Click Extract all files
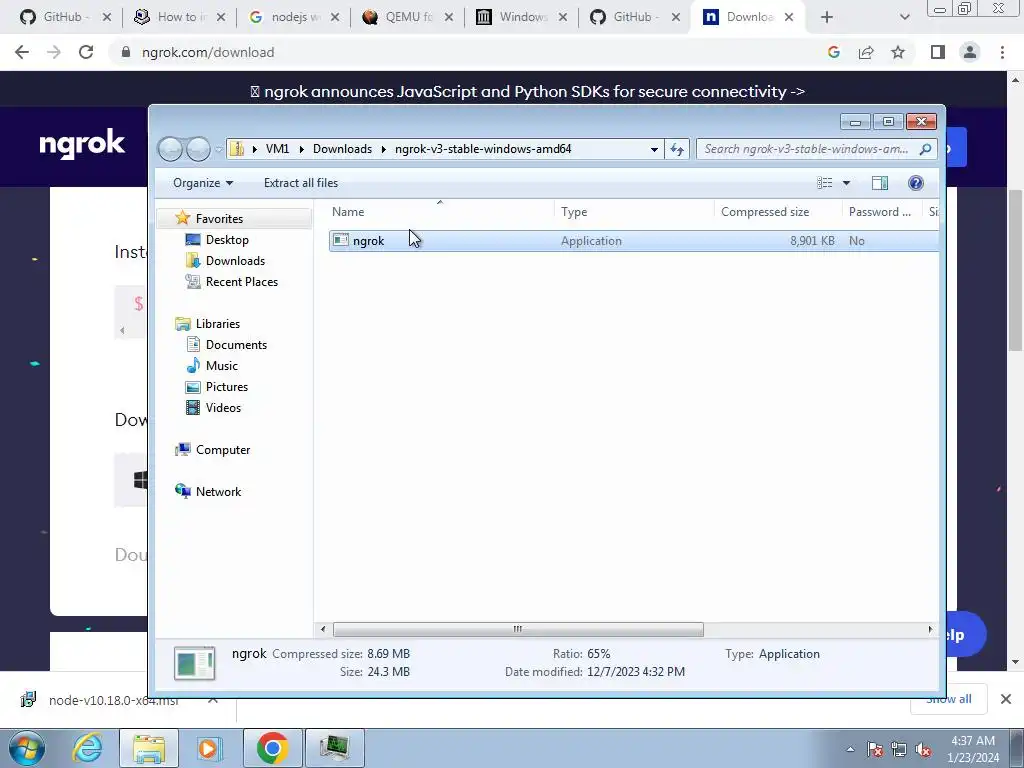This screenshot has width=1024, height=768. (300, 183)
